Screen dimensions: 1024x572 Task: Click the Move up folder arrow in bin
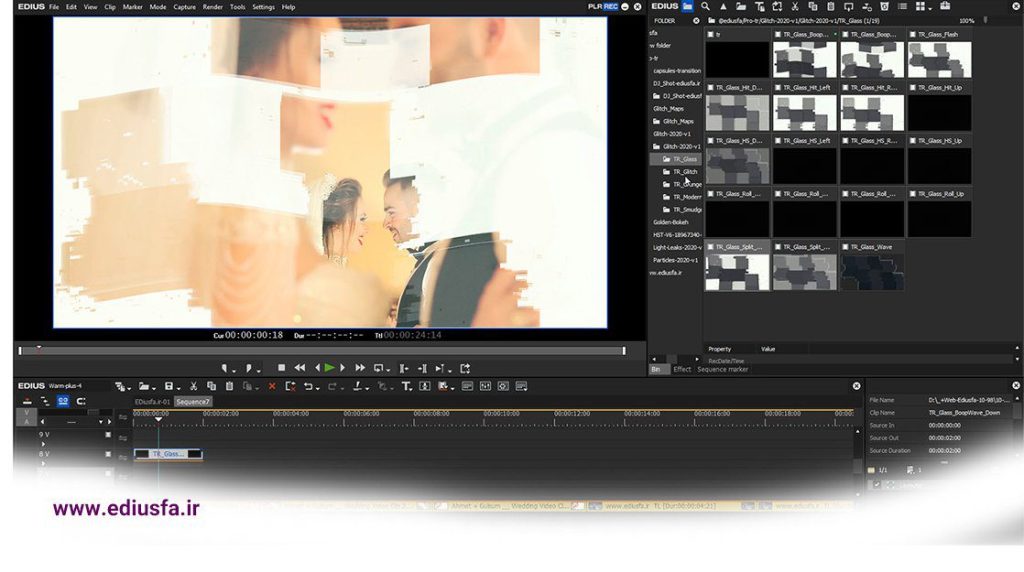pos(723,7)
